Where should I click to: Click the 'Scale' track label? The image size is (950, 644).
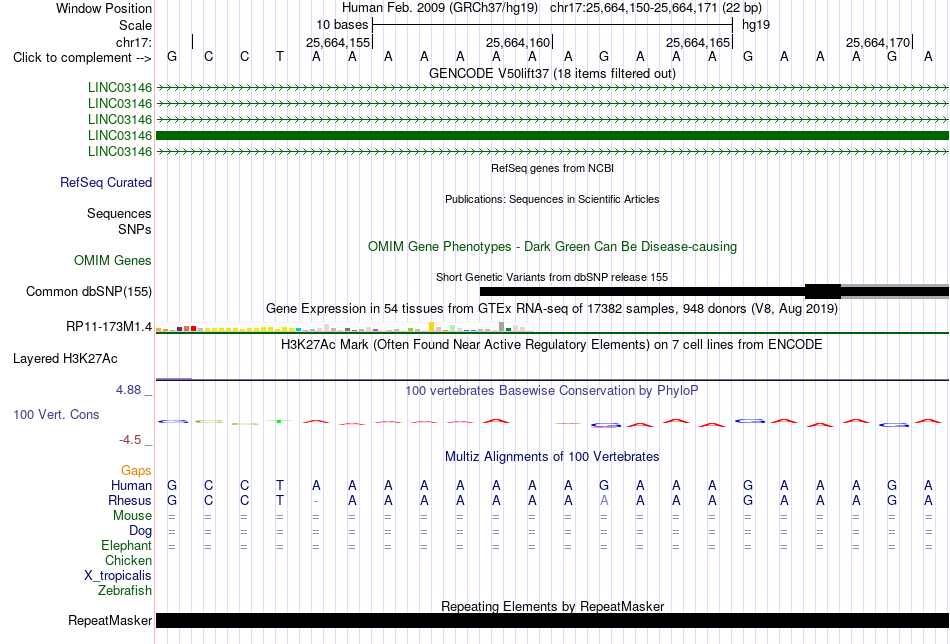[x=135, y=25]
